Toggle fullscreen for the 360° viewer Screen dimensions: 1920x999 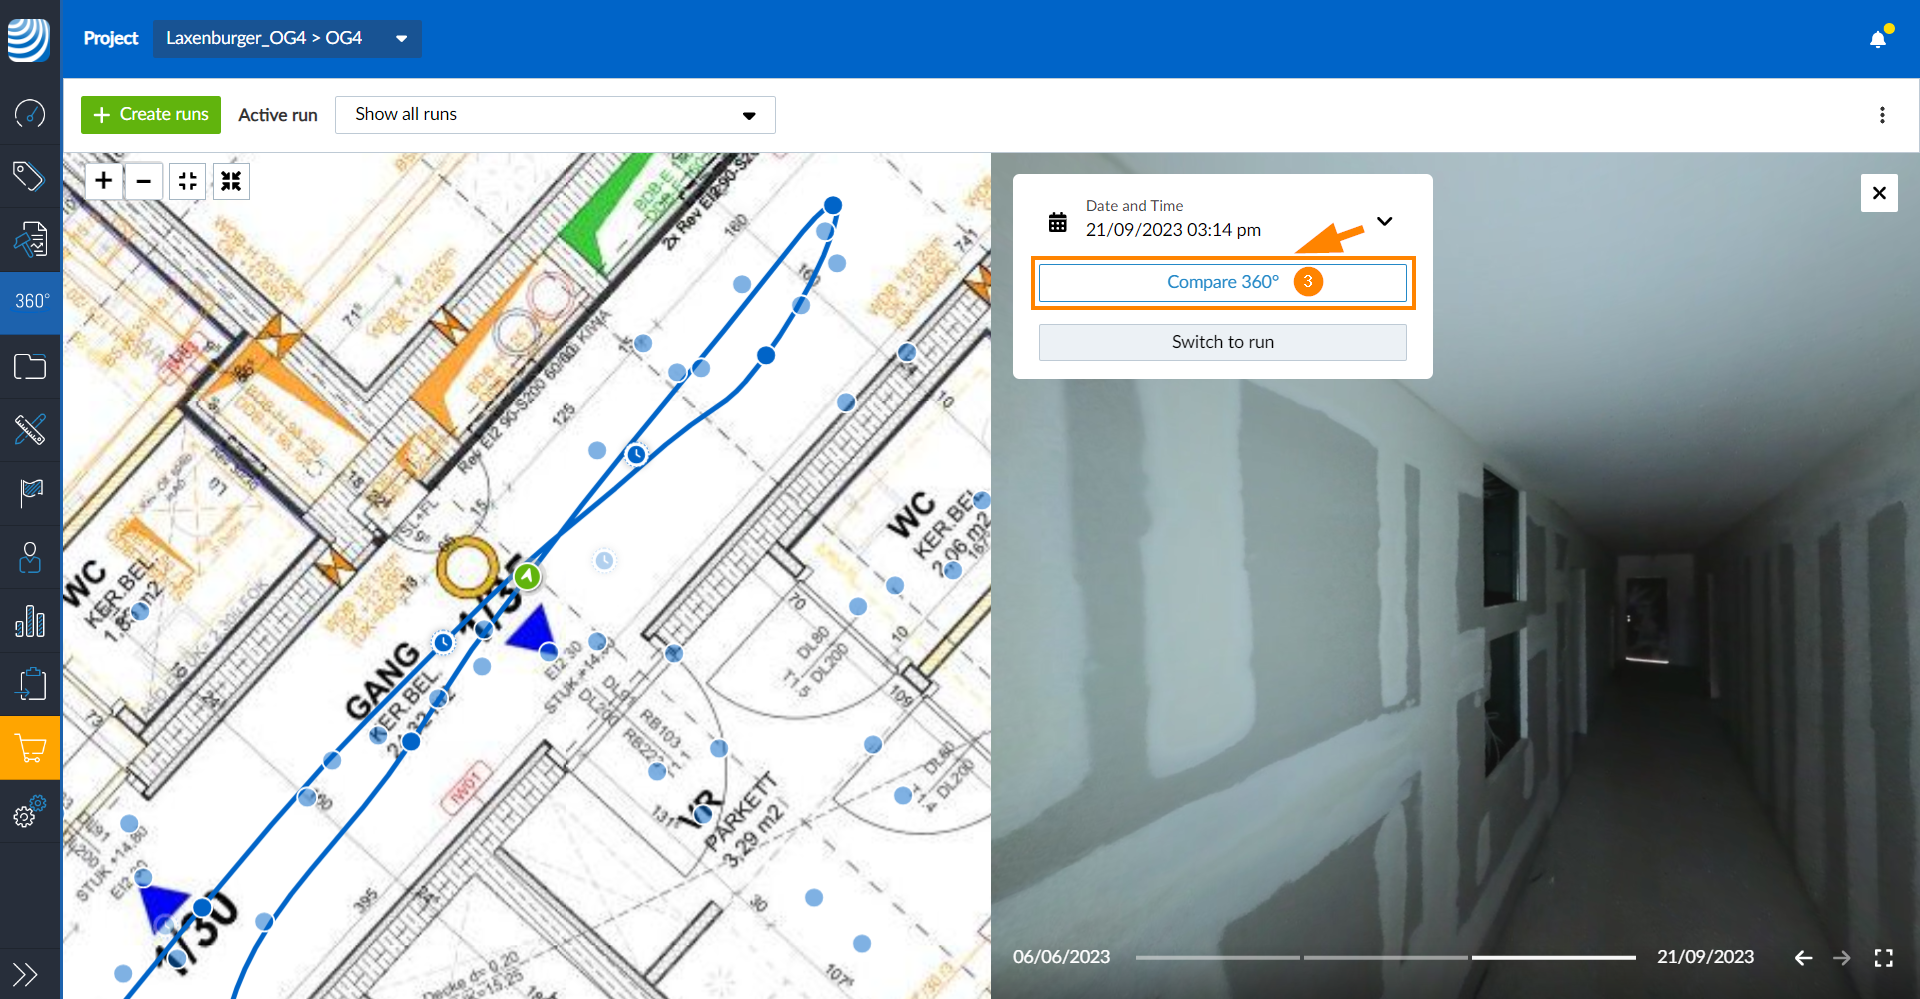pyautogui.click(x=1884, y=958)
